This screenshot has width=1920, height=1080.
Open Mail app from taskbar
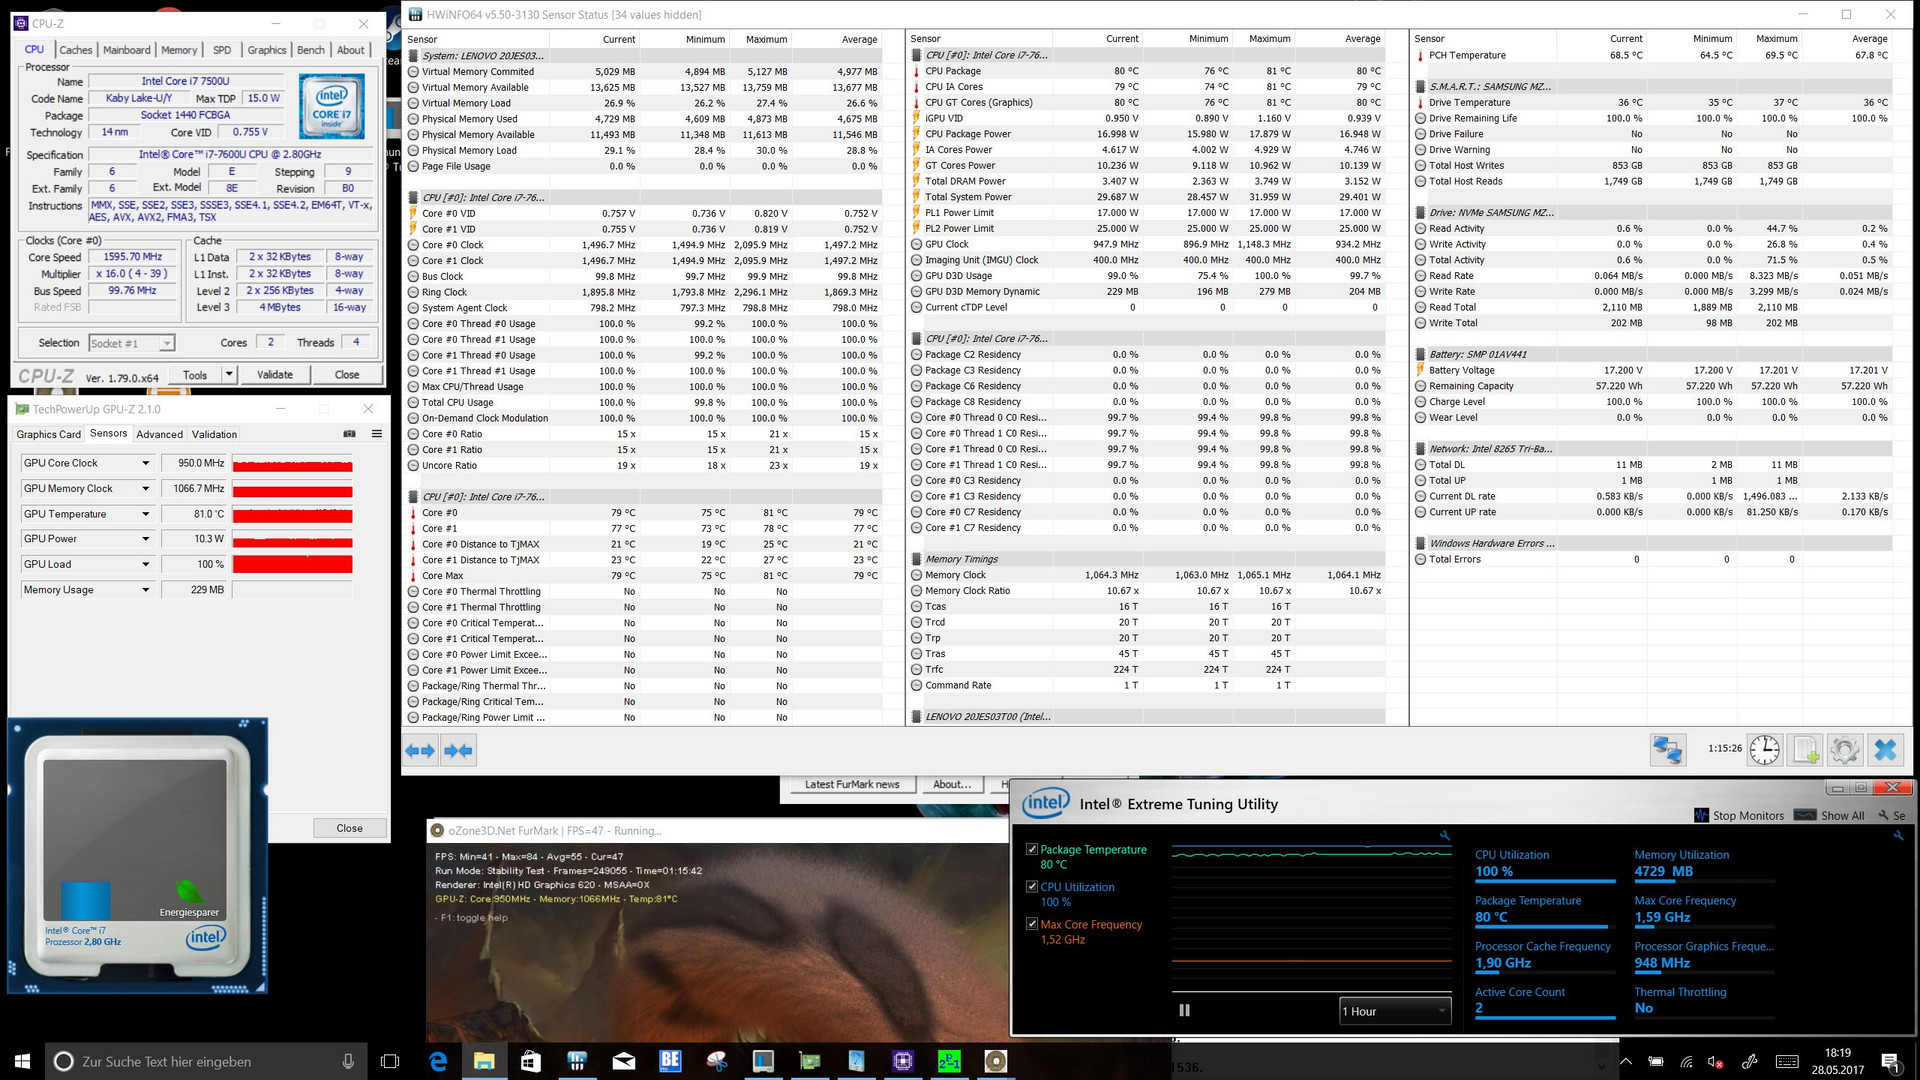click(624, 1061)
